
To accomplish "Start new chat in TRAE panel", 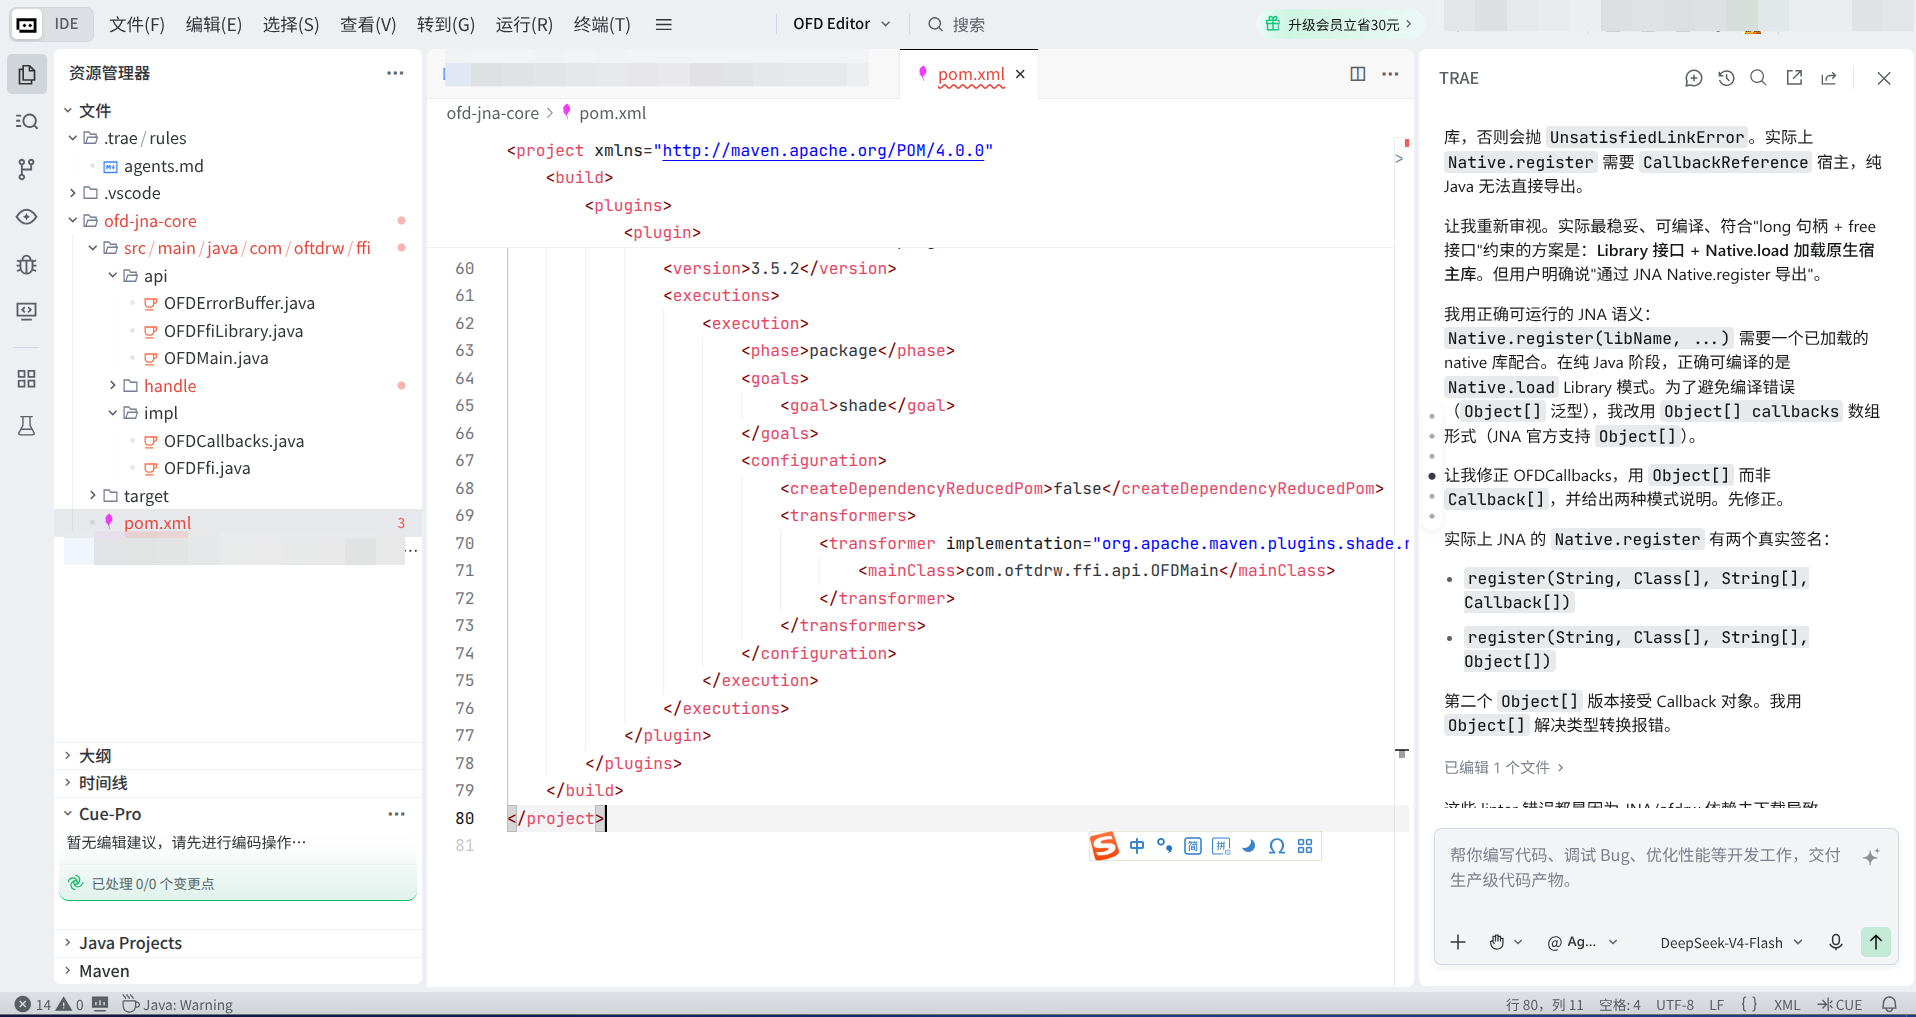I will 1693,78.
